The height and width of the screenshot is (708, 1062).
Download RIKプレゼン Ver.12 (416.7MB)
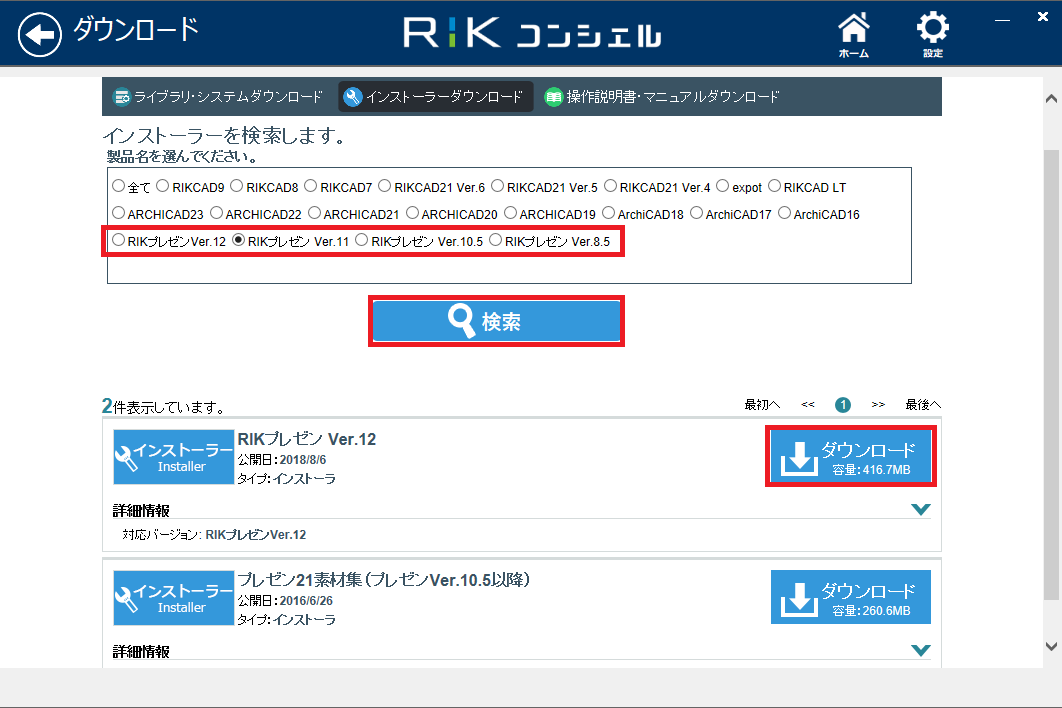pyautogui.click(x=851, y=456)
